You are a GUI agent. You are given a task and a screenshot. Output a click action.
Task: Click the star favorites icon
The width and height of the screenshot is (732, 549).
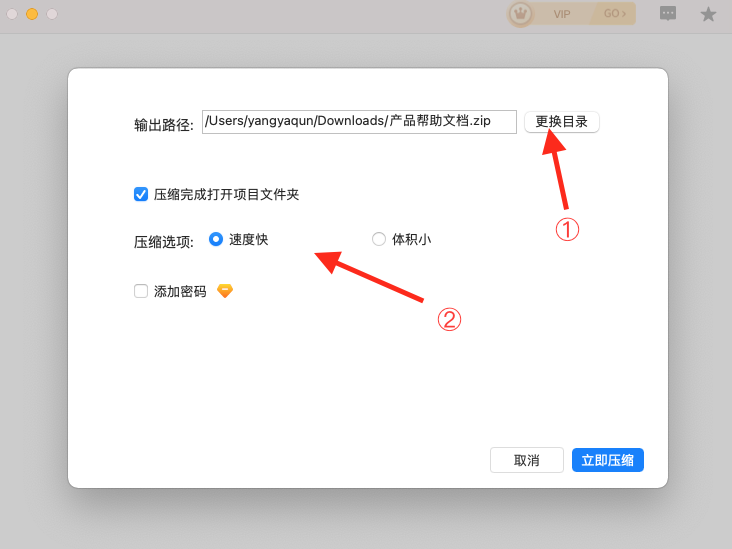pyautogui.click(x=708, y=14)
